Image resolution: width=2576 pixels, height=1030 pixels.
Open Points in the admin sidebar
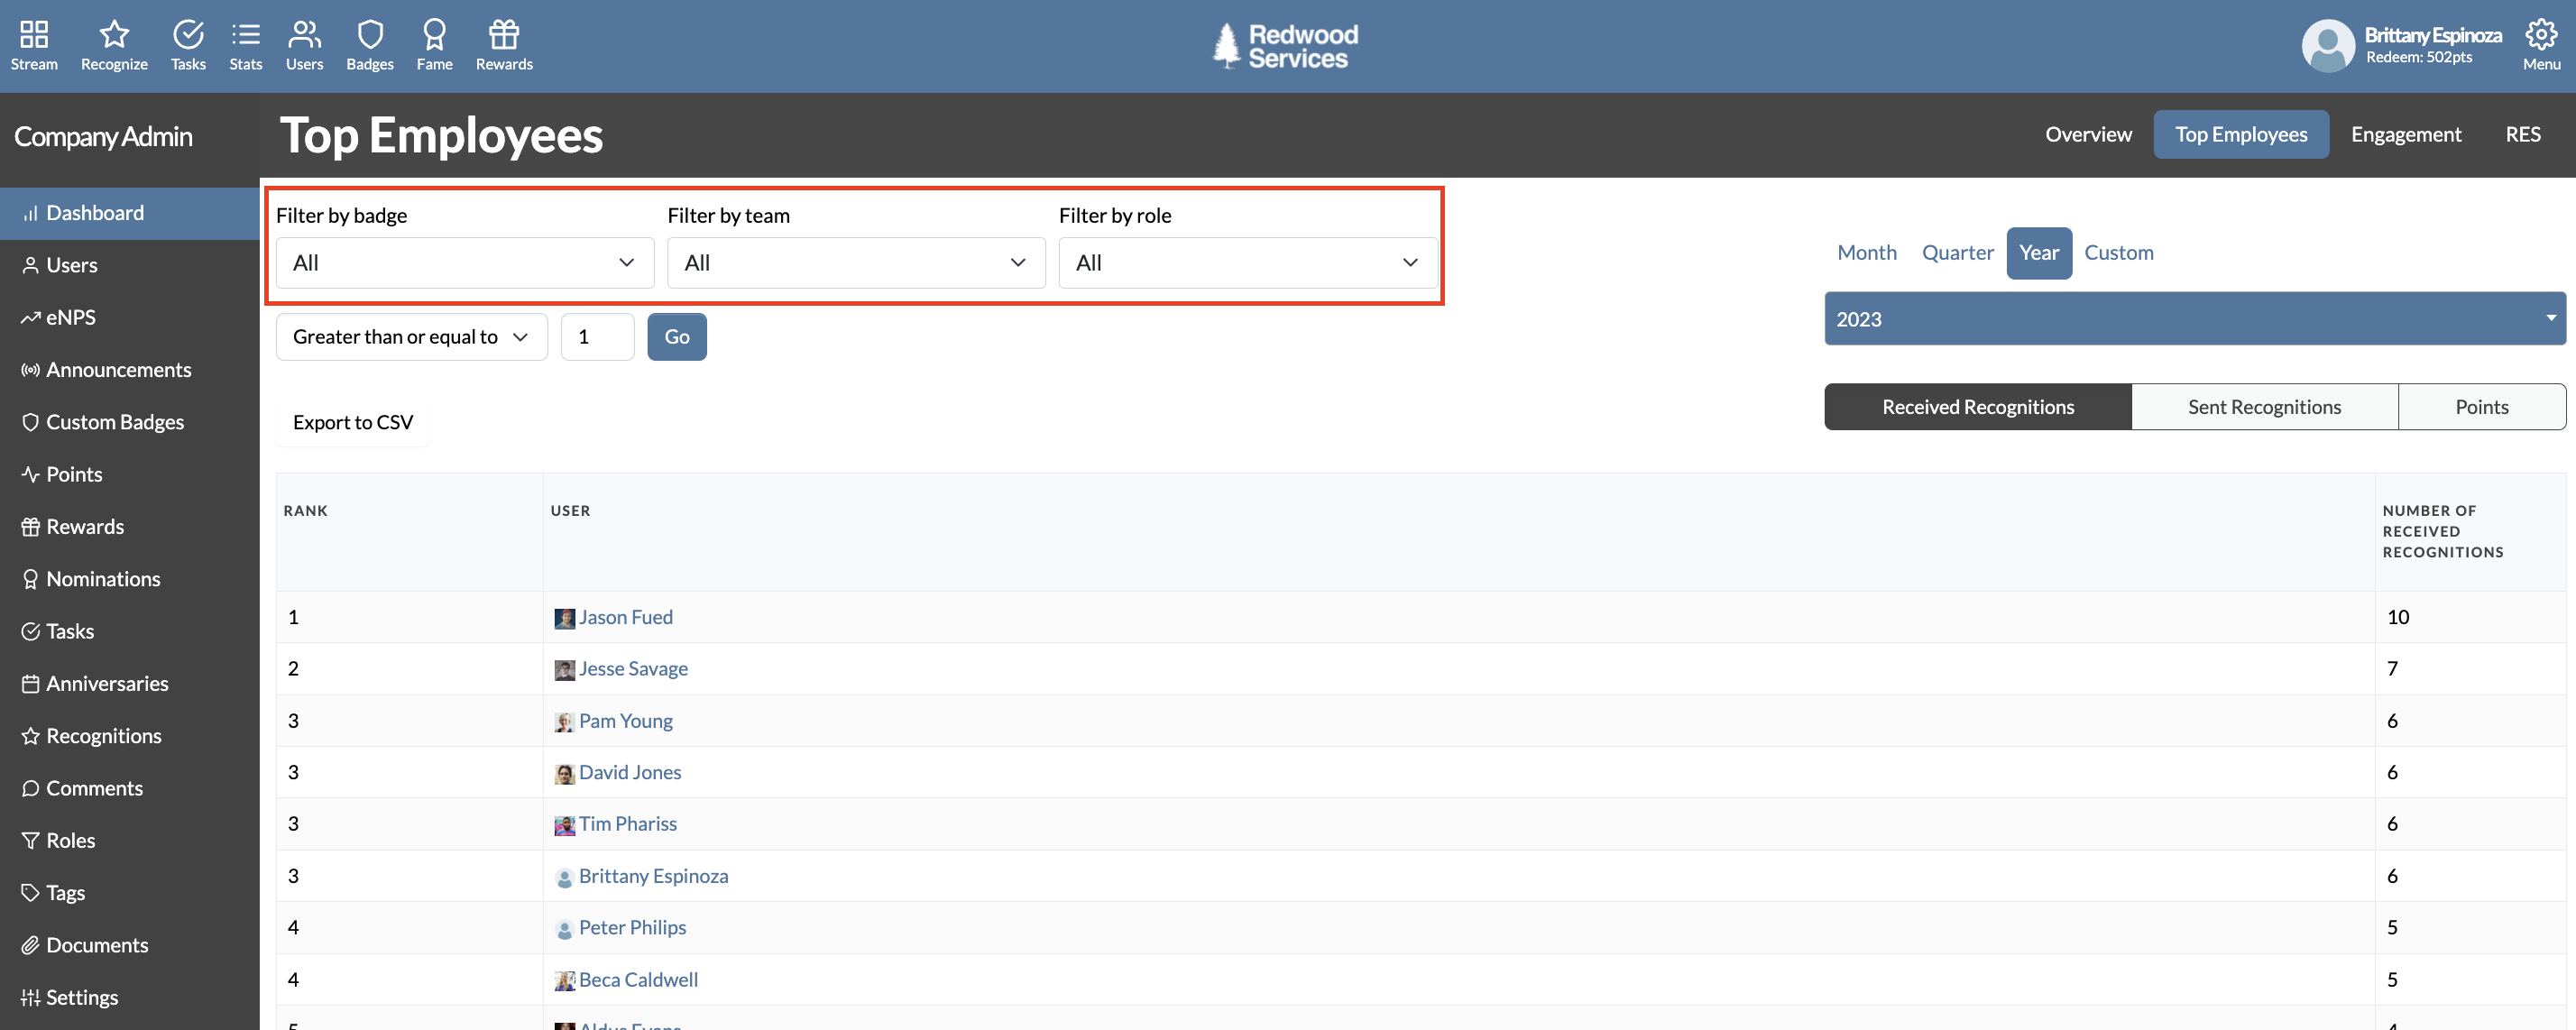(x=130, y=474)
